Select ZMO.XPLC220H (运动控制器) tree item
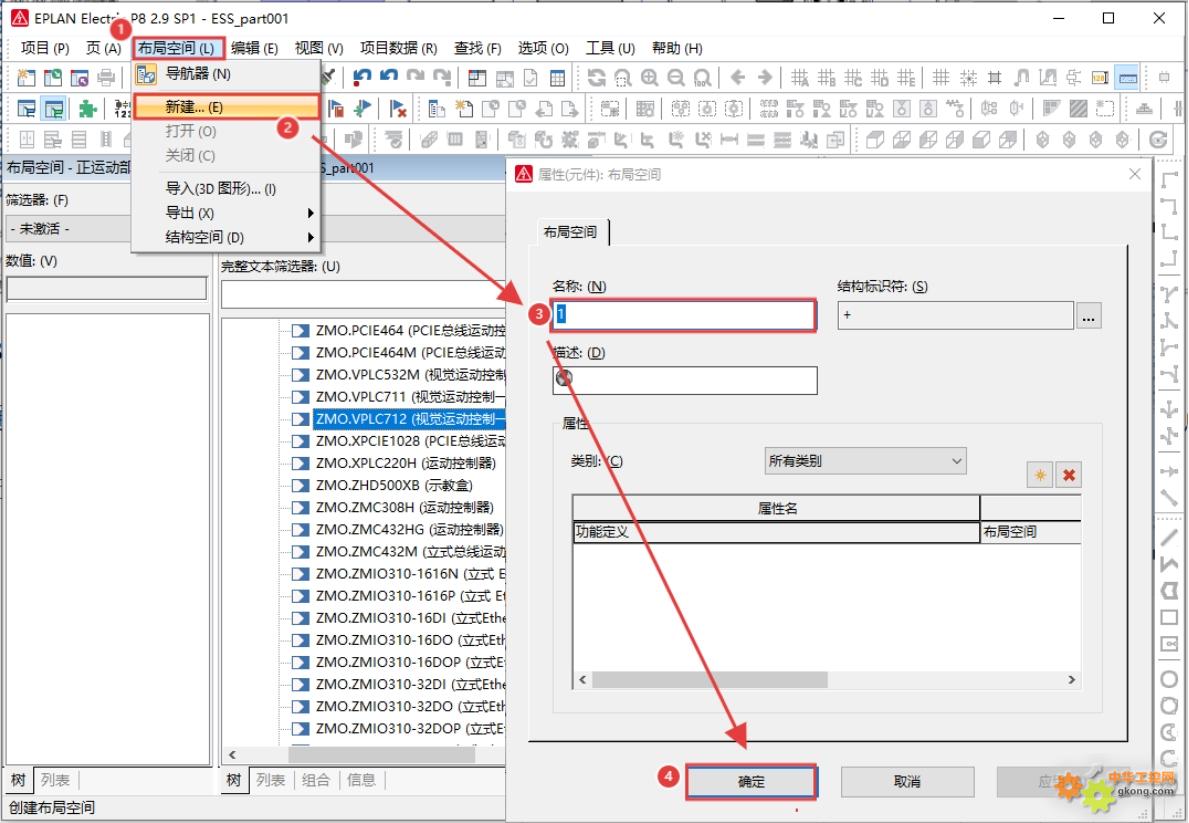The width and height of the screenshot is (1189, 823). coord(406,463)
